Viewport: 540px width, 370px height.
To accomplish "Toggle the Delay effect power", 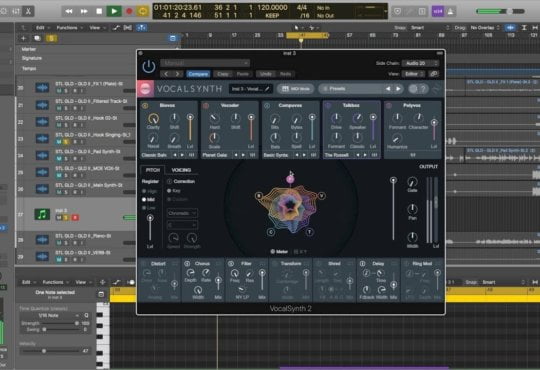I will point(362,264).
